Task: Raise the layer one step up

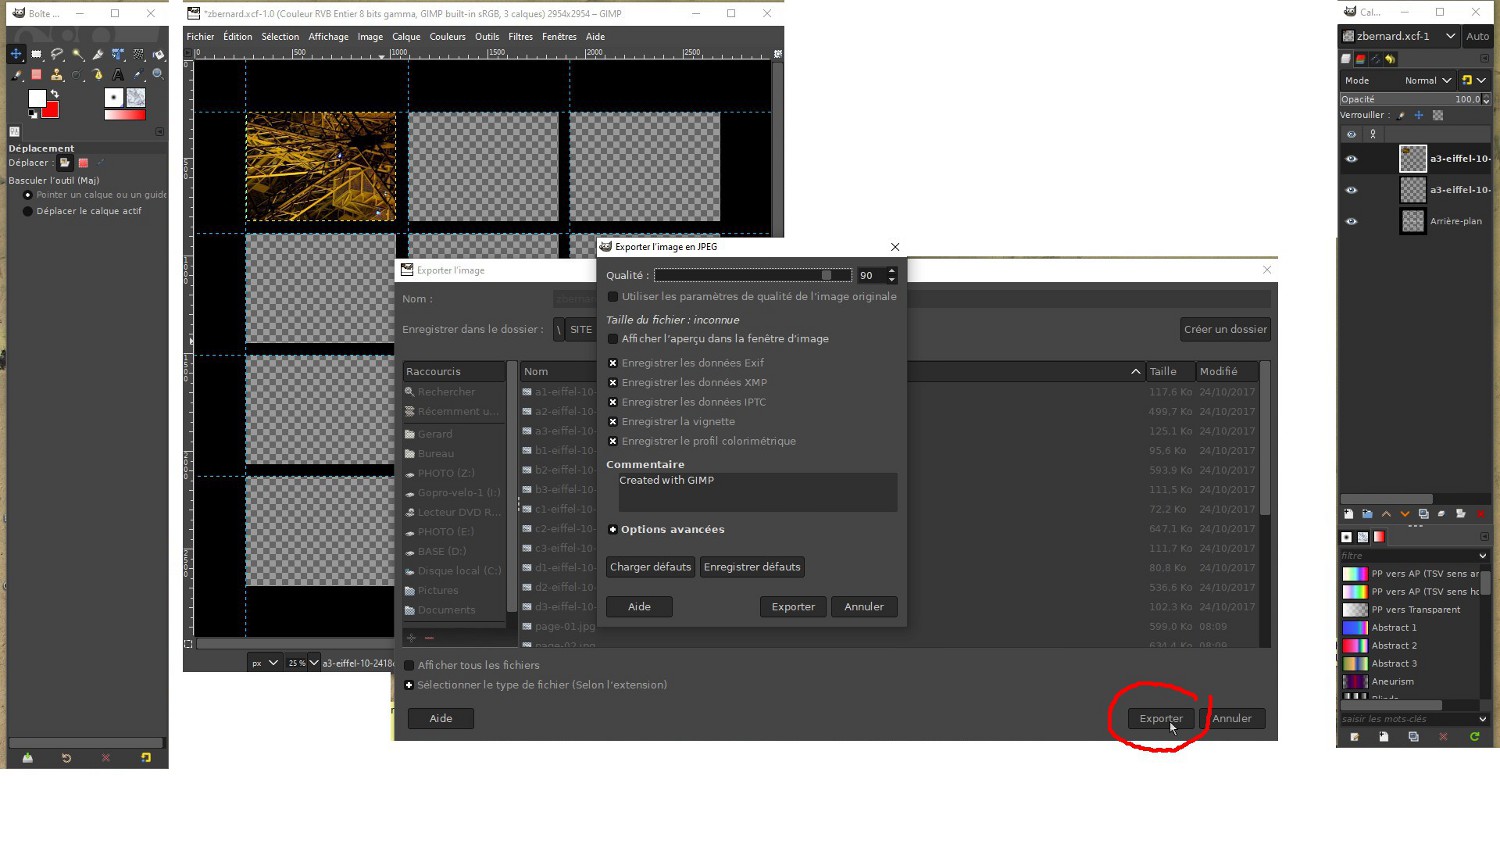Action: pyautogui.click(x=1386, y=514)
